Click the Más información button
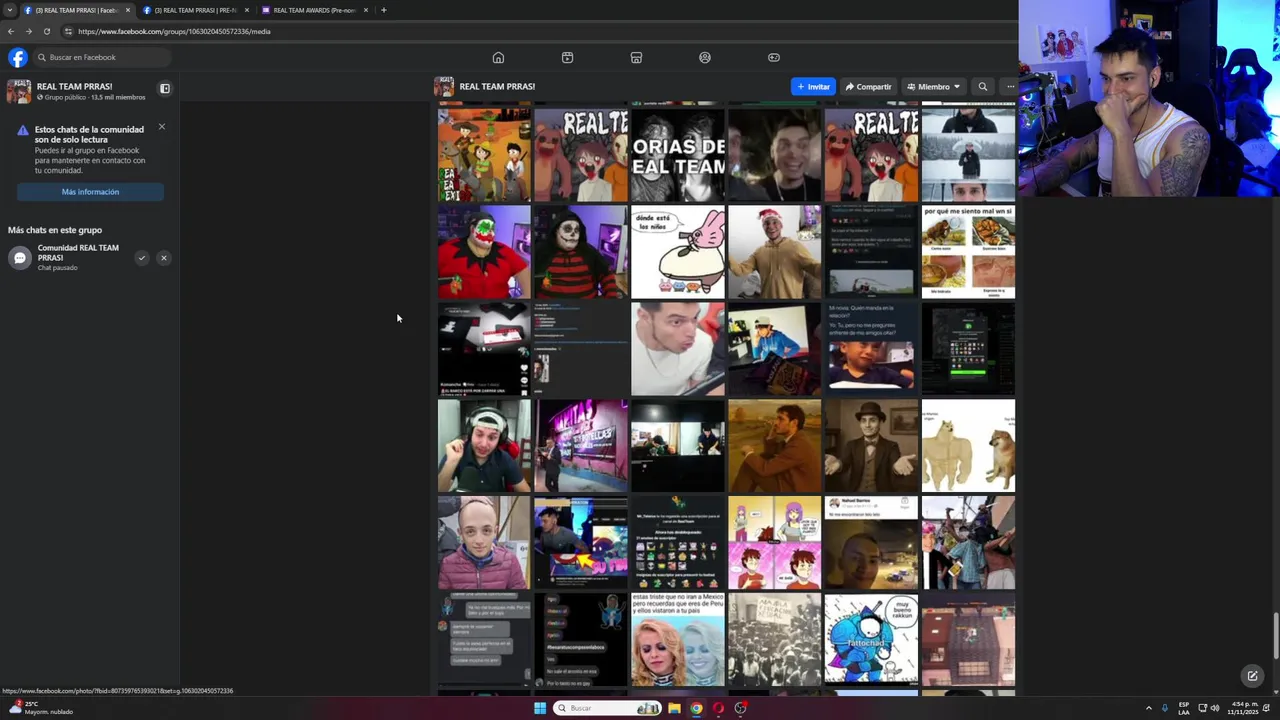 90,192
